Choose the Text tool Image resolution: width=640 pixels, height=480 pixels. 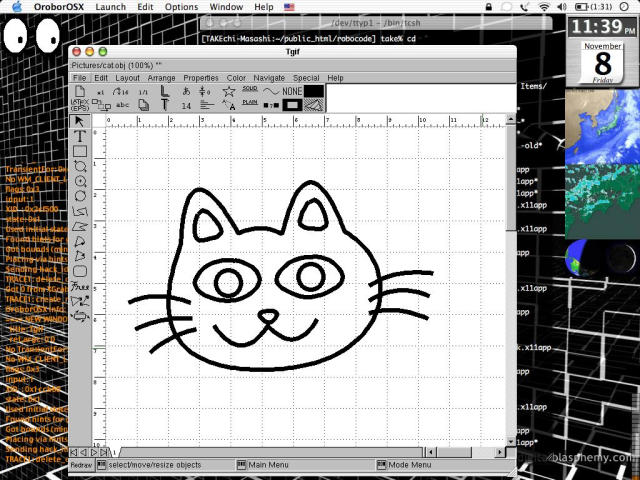pos(80,136)
